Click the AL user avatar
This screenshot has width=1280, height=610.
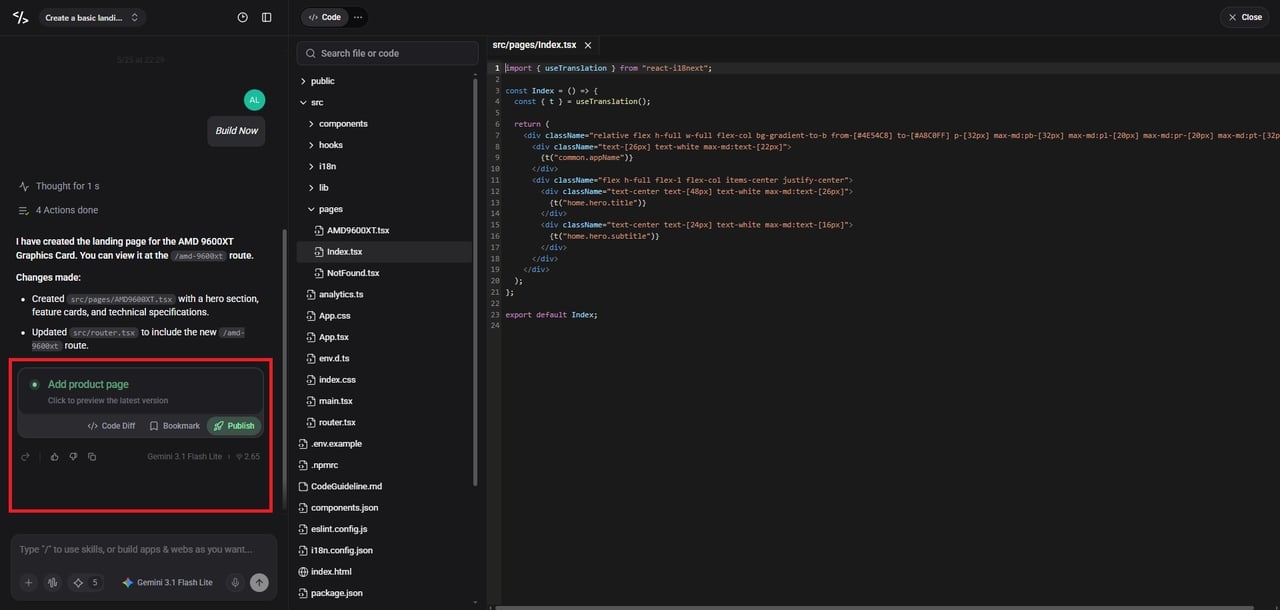point(254,100)
